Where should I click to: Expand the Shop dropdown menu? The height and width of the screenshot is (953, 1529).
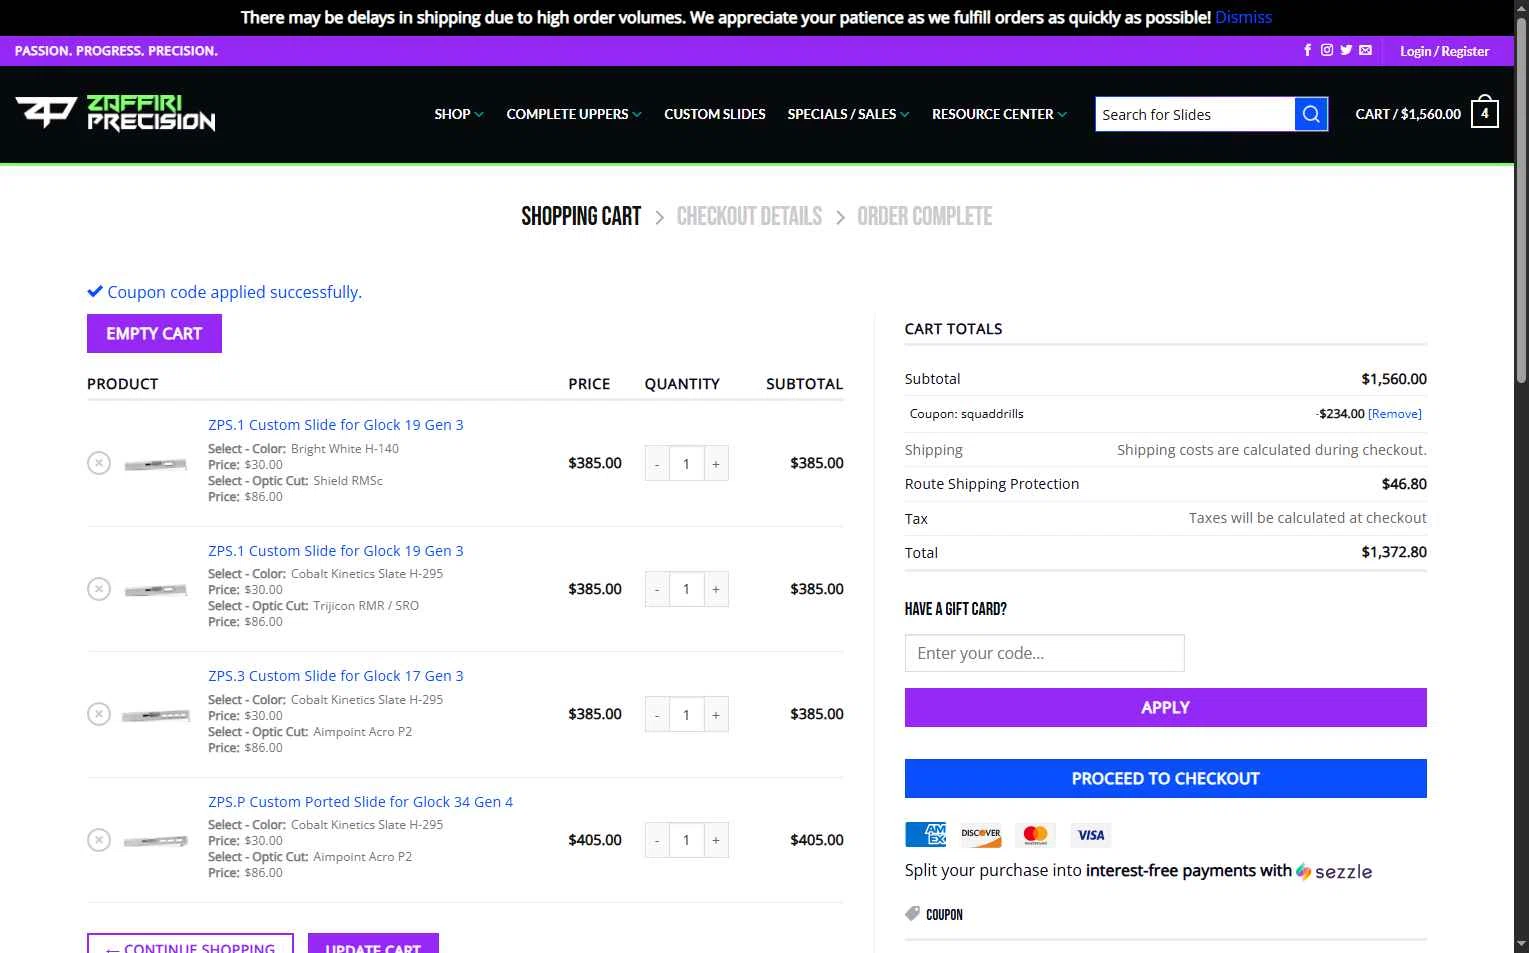(459, 114)
